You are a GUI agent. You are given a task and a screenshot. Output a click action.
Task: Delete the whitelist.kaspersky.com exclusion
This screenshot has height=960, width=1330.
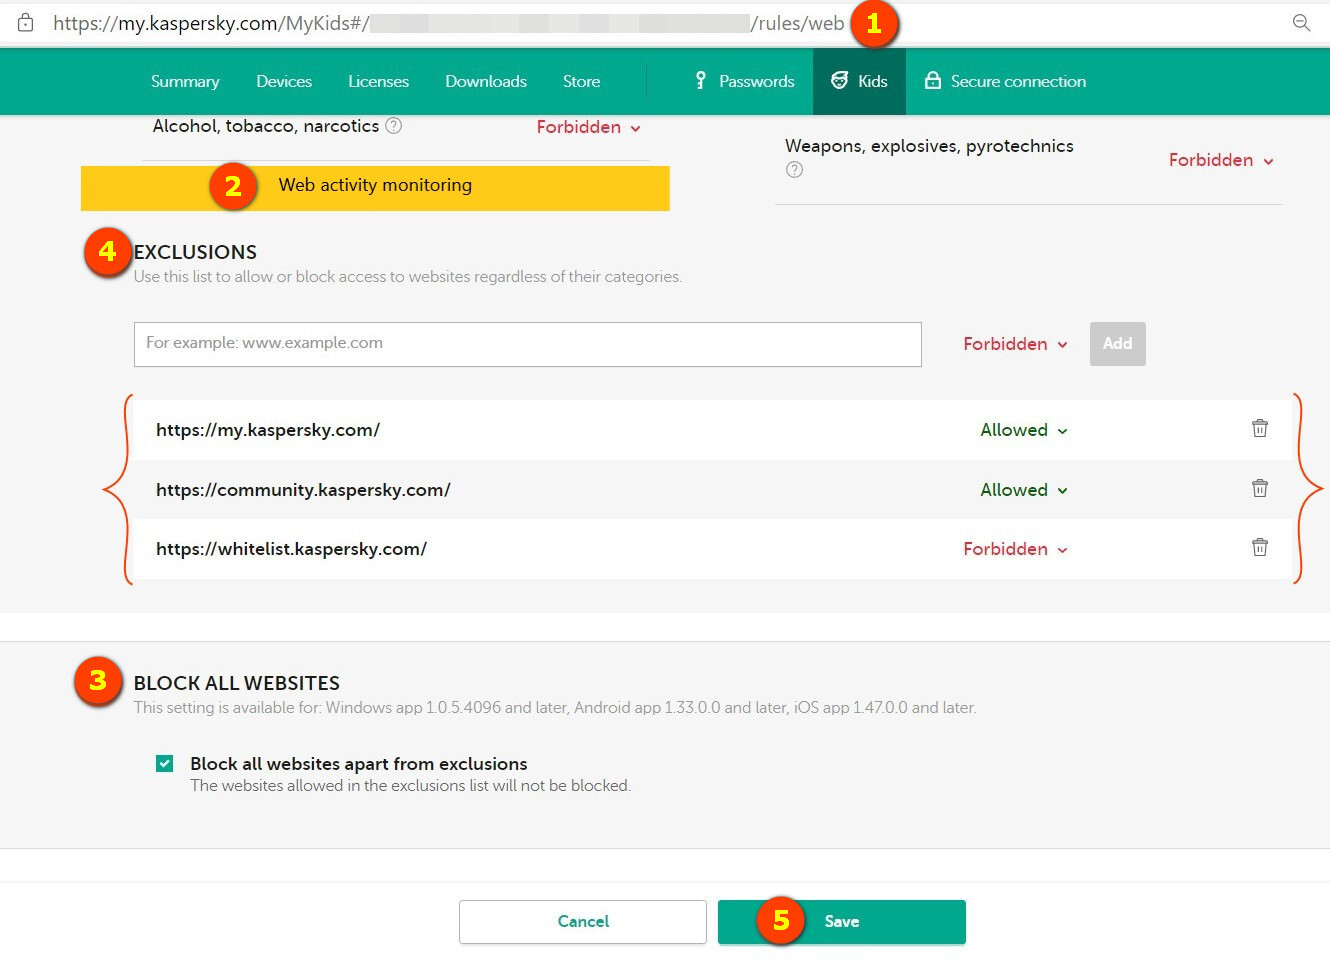click(x=1260, y=547)
